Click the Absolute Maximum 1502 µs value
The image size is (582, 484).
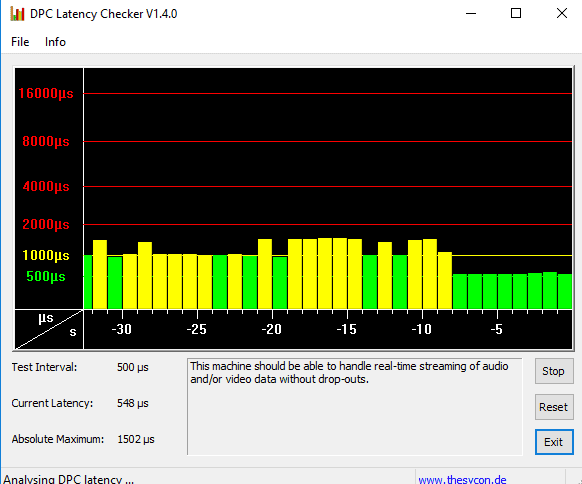pyautogui.click(x=136, y=439)
